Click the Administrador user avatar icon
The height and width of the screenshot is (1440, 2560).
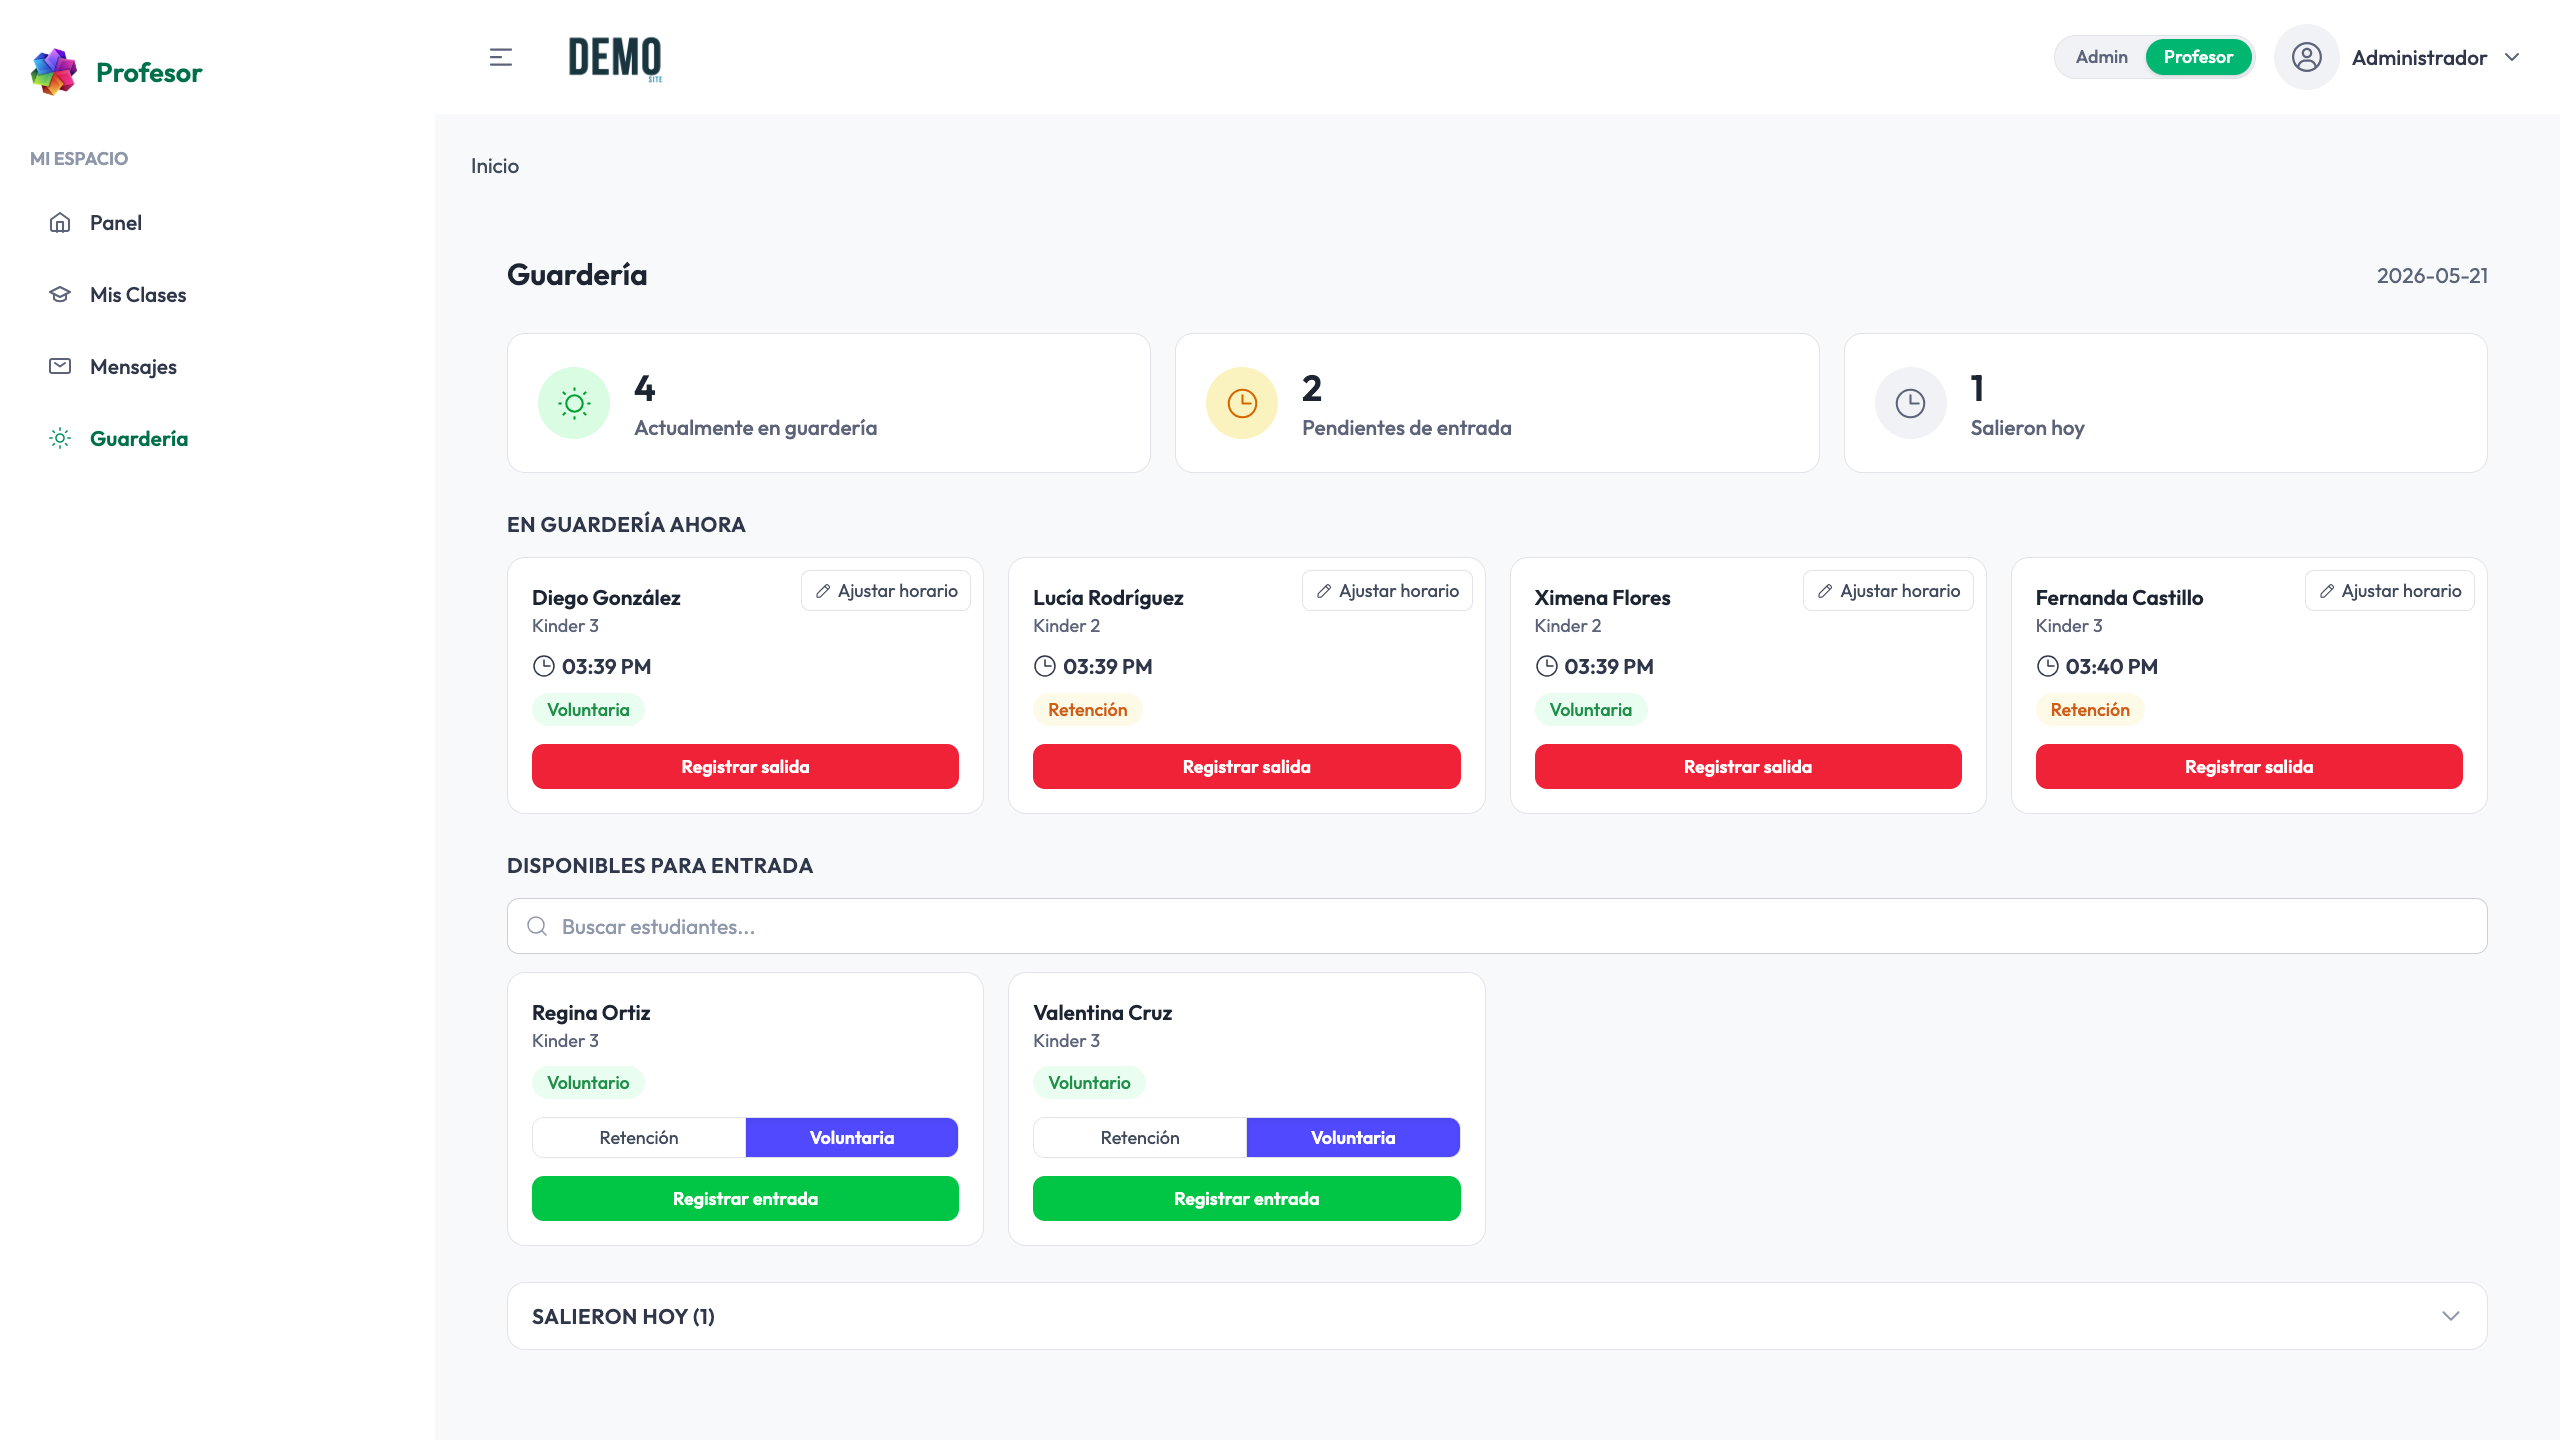pyautogui.click(x=2306, y=57)
